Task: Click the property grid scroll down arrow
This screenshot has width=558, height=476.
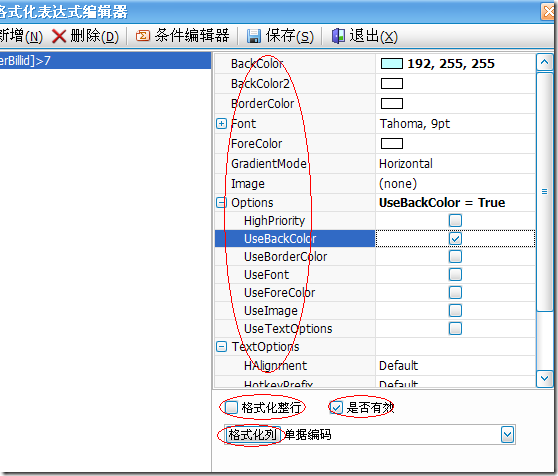Action: pos(544,378)
